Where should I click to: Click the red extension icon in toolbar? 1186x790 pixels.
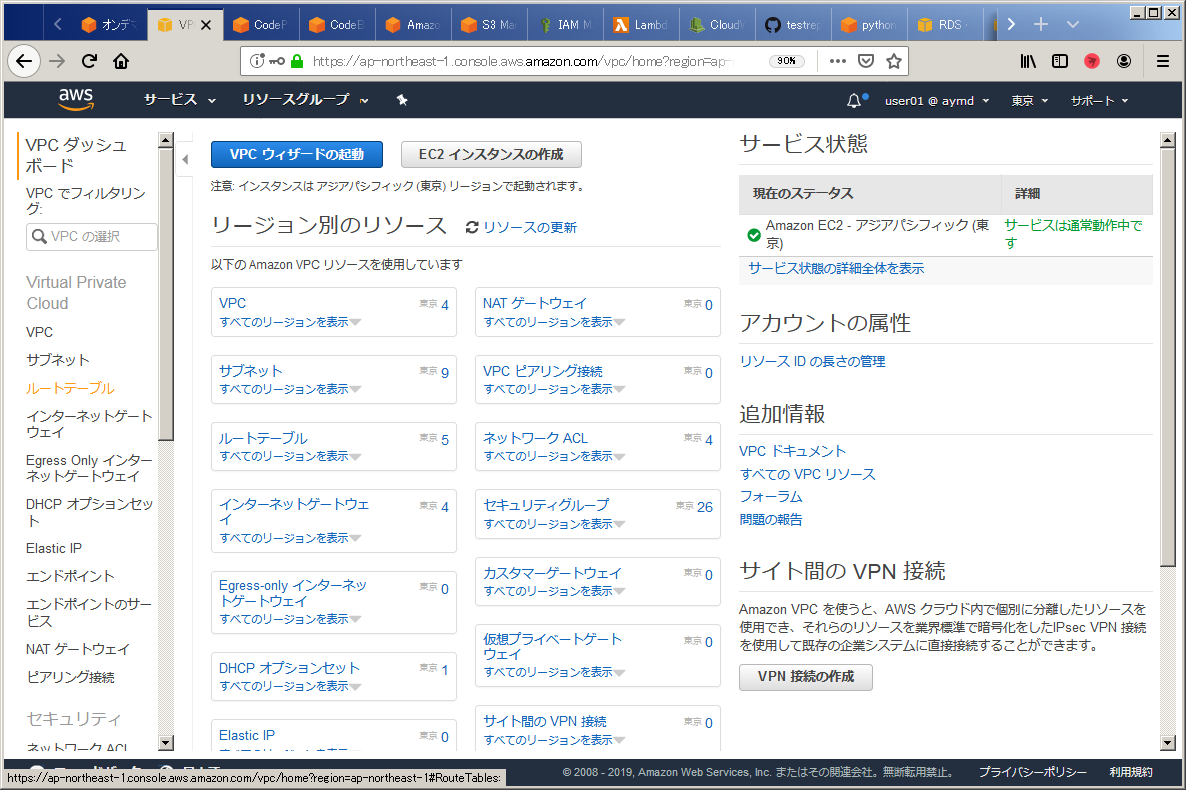pyautogui.click(x=1091, y=61)
